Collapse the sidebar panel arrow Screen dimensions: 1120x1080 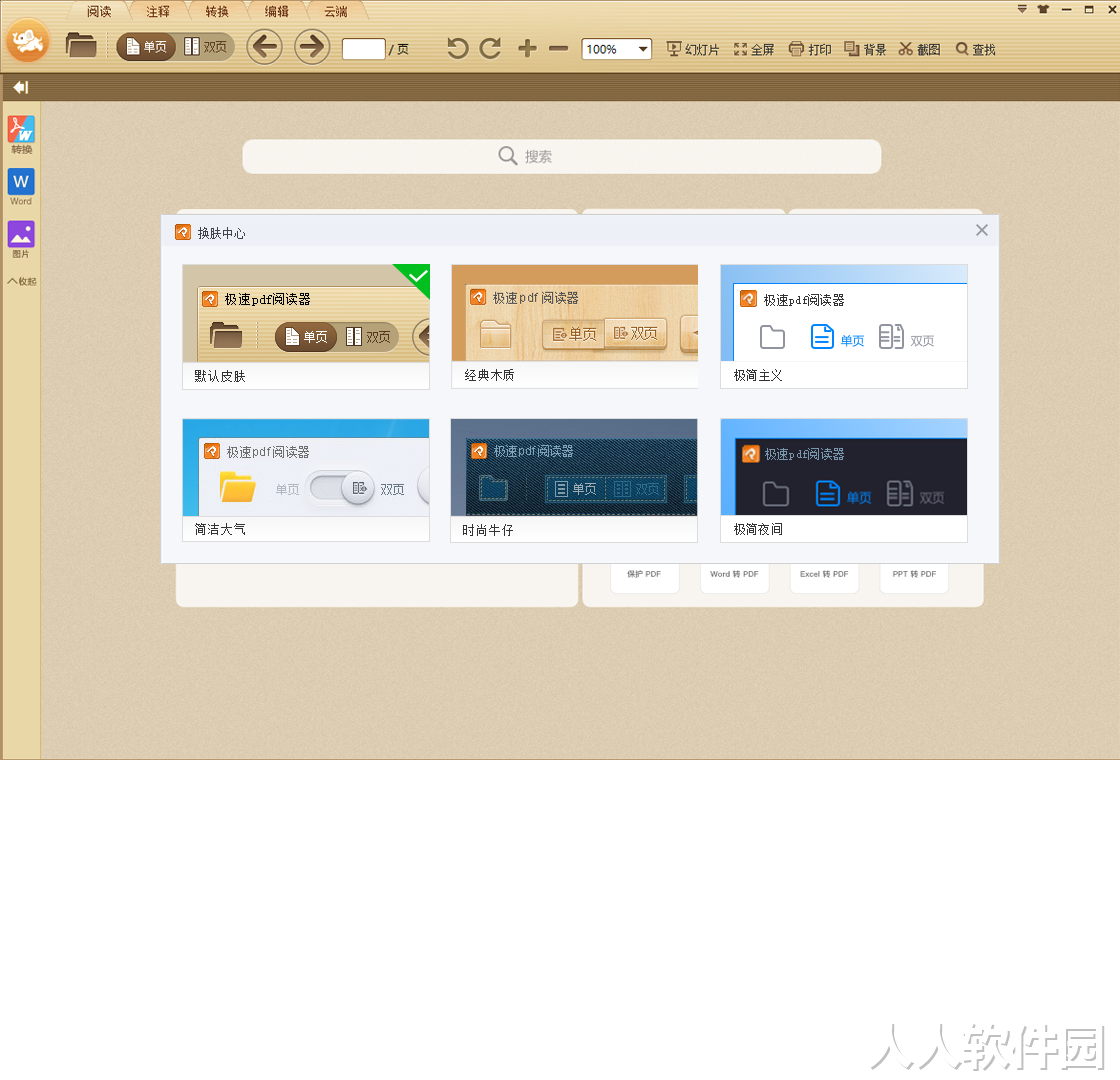point(21,87)
